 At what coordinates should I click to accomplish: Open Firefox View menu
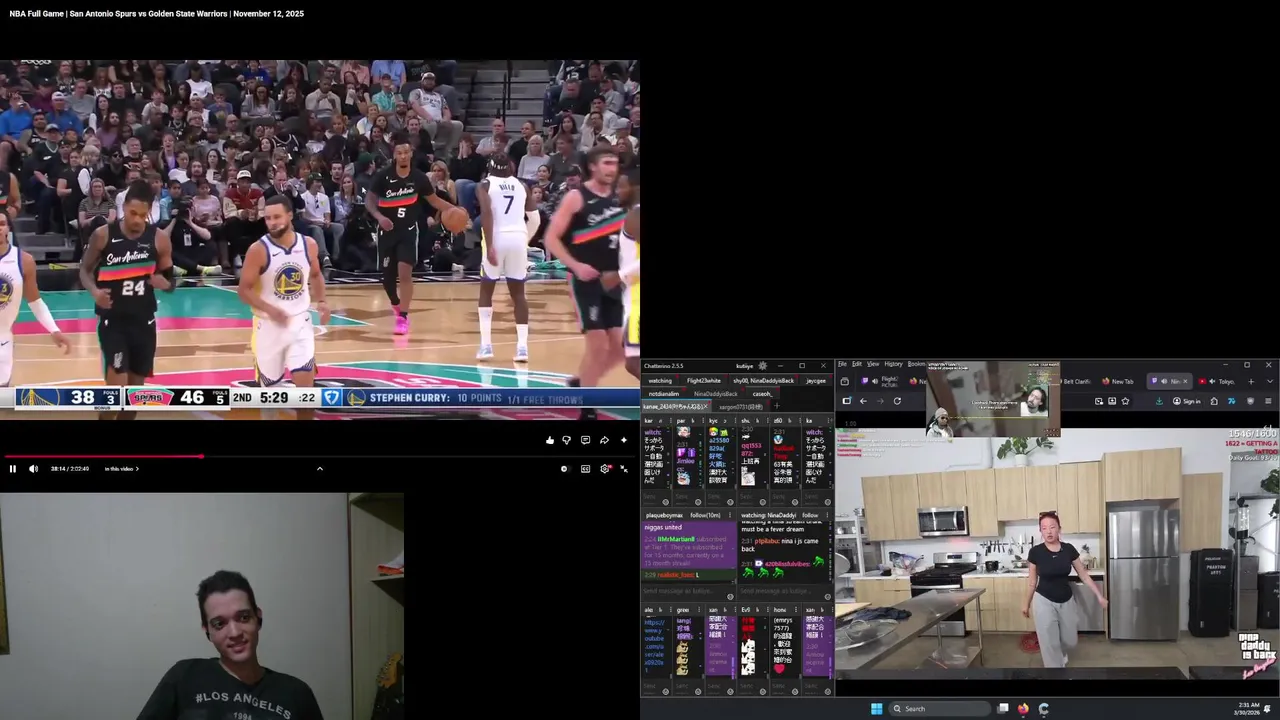873,364
